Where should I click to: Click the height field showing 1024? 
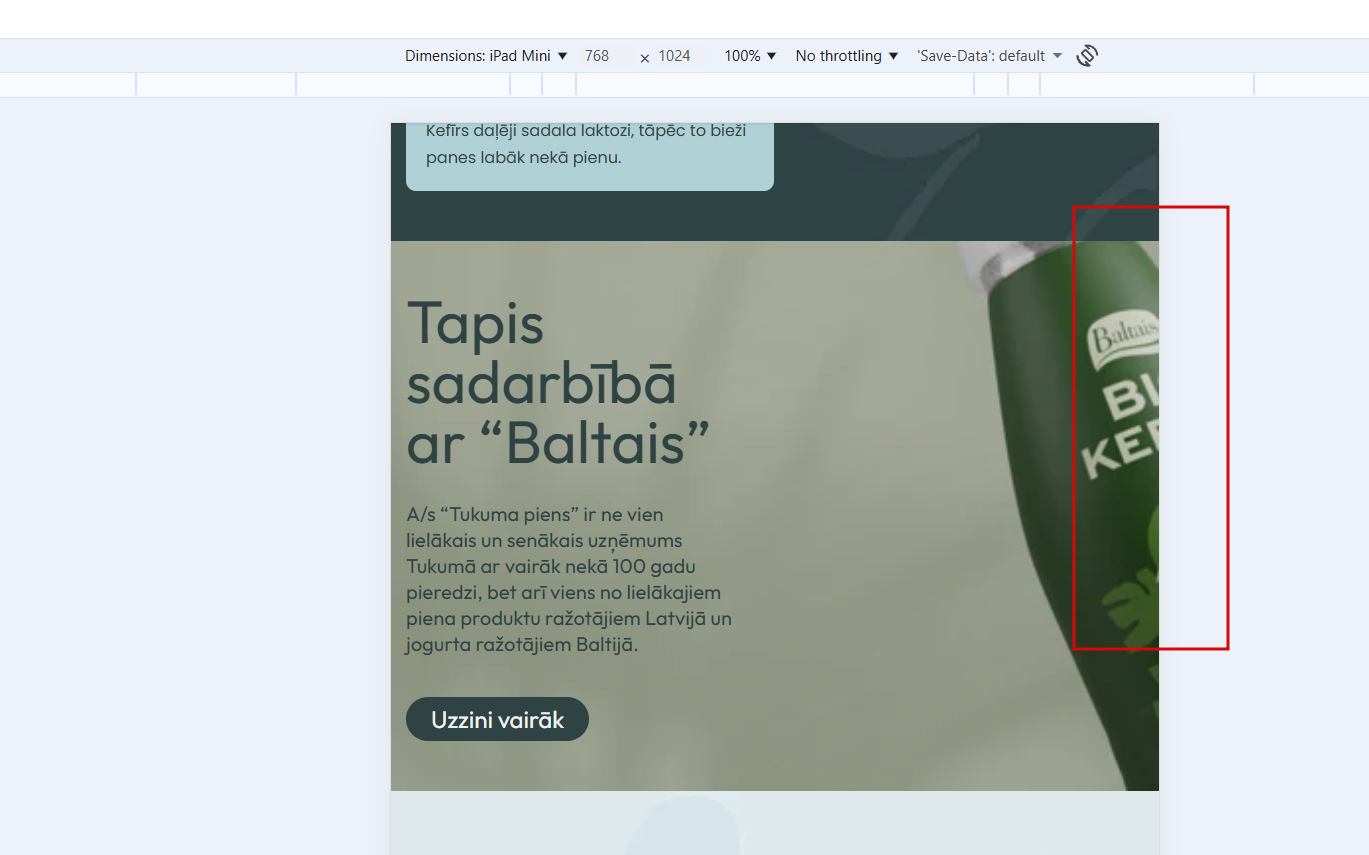tap(677, 56)
